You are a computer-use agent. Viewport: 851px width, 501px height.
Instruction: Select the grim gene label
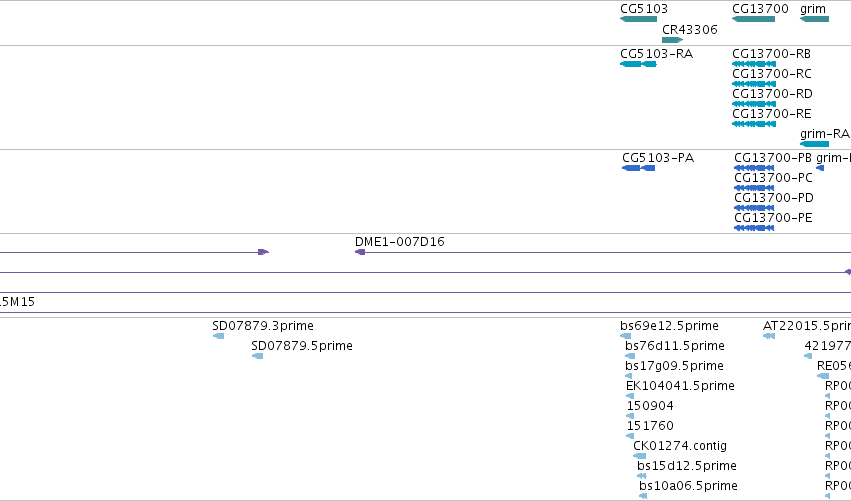pyautogui.click(x=812, y=9)
